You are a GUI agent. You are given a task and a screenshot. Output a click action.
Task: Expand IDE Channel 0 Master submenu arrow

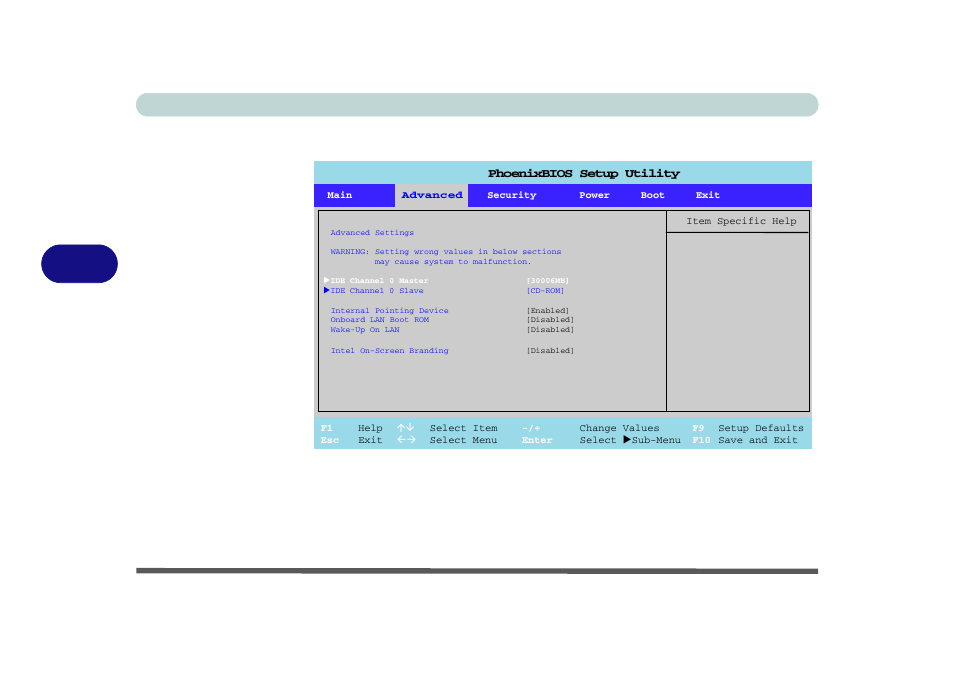click(x=327, y=281)
